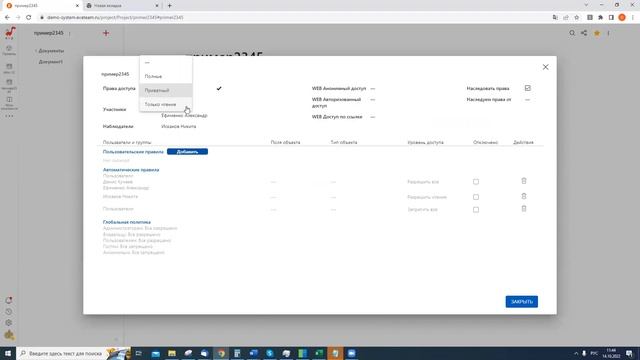Choose 'Полные' in the access dropdown list
The width and height of the screenshot is (640, 360).
tap(166, 76)
